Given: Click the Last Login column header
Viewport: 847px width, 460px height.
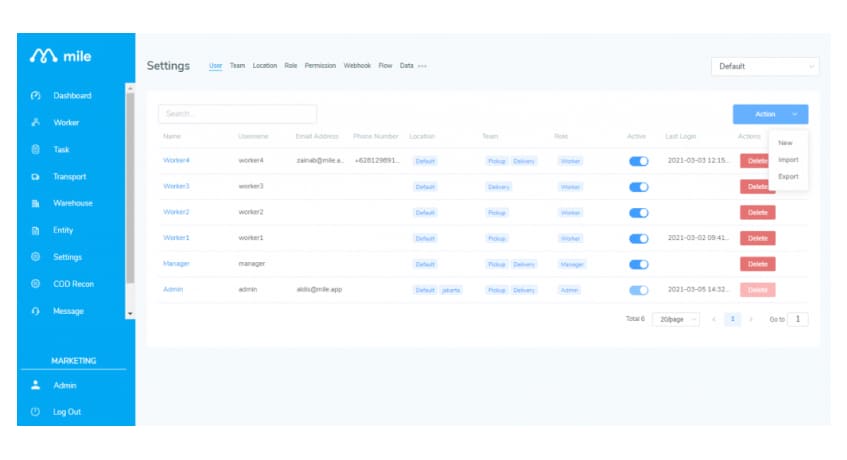Looking at the screenshot, I should [x=681, y=137].
